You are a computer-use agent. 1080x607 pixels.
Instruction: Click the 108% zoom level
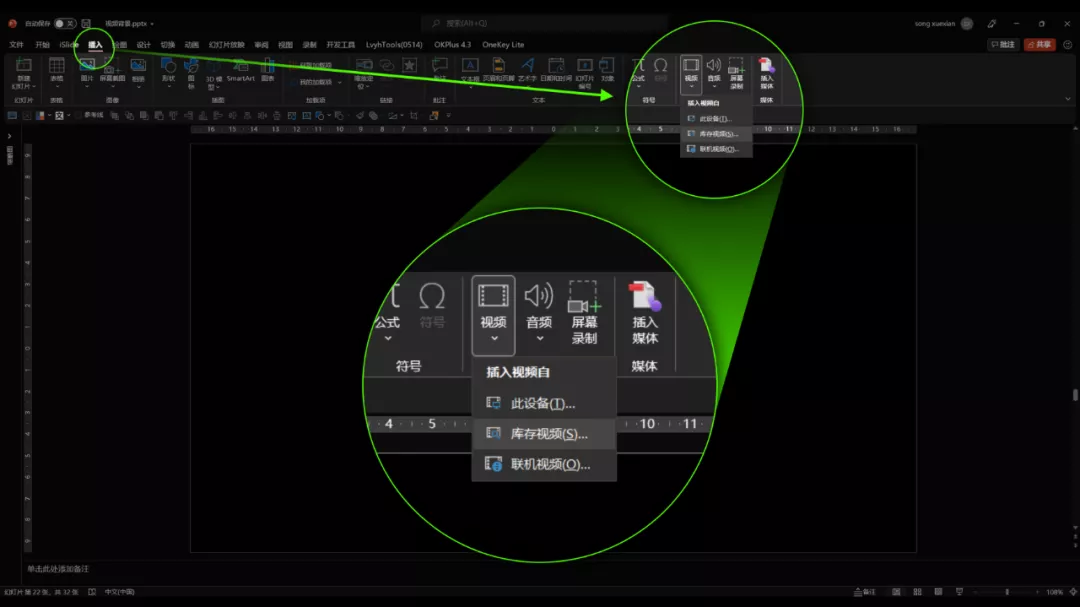pyautogui.click(x=1055, y=592)
